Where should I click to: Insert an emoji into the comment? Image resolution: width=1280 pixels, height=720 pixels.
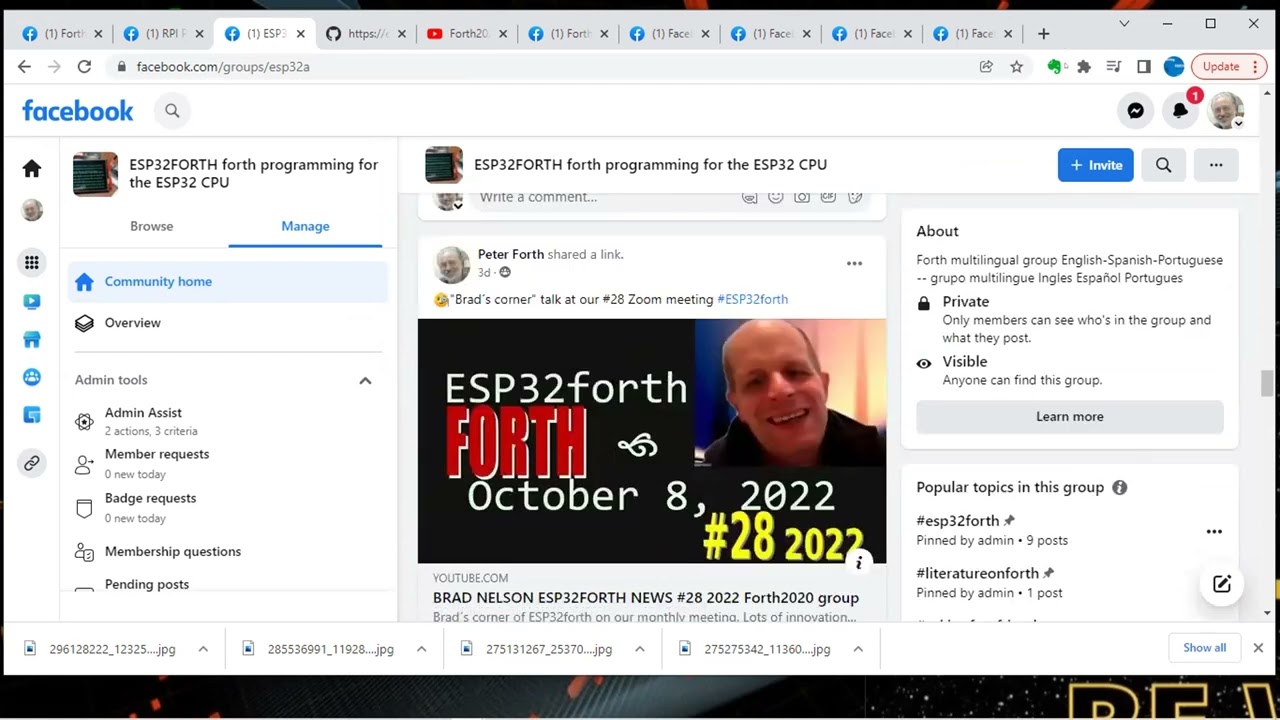[x=775, y=197]
